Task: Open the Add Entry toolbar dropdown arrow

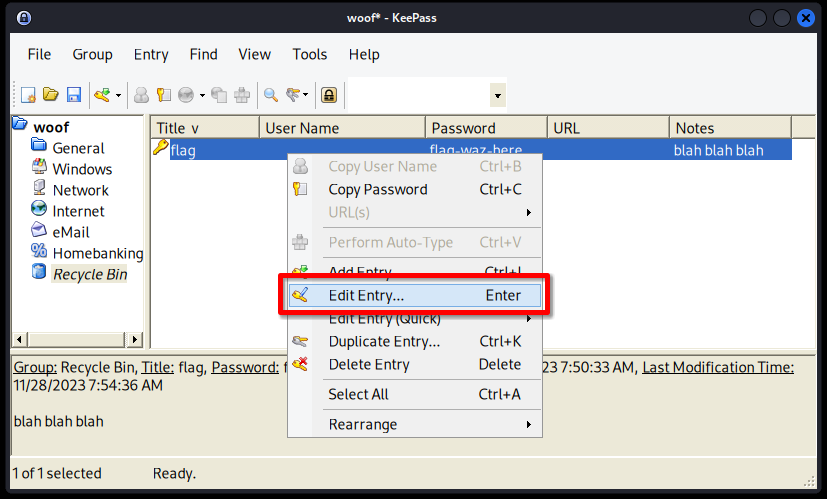Action: click(118, 95)
